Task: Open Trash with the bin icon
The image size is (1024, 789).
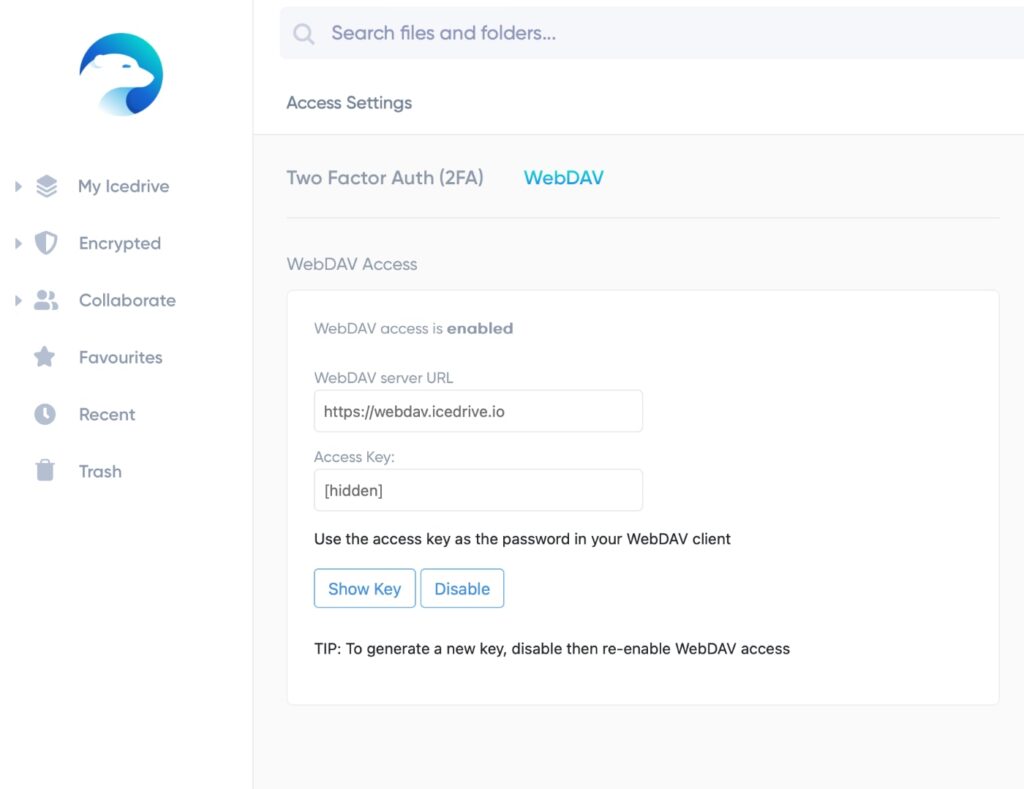Action: (x=45, y=471)
